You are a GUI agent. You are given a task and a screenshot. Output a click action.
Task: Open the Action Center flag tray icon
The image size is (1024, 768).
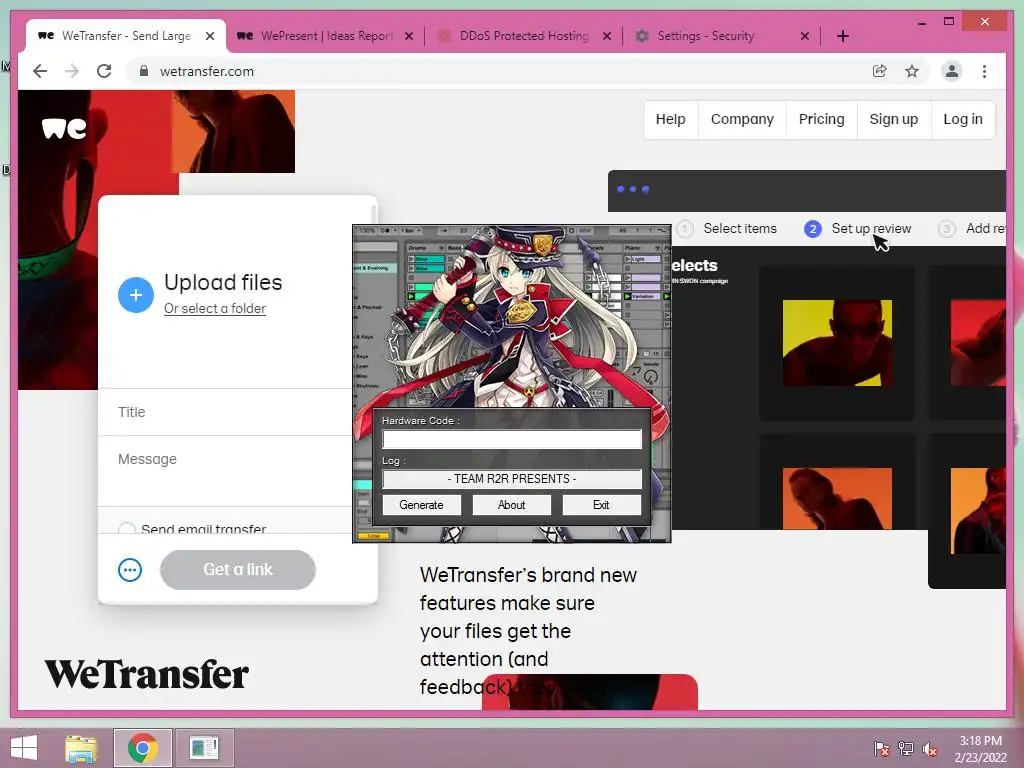[x=881, y=748]
